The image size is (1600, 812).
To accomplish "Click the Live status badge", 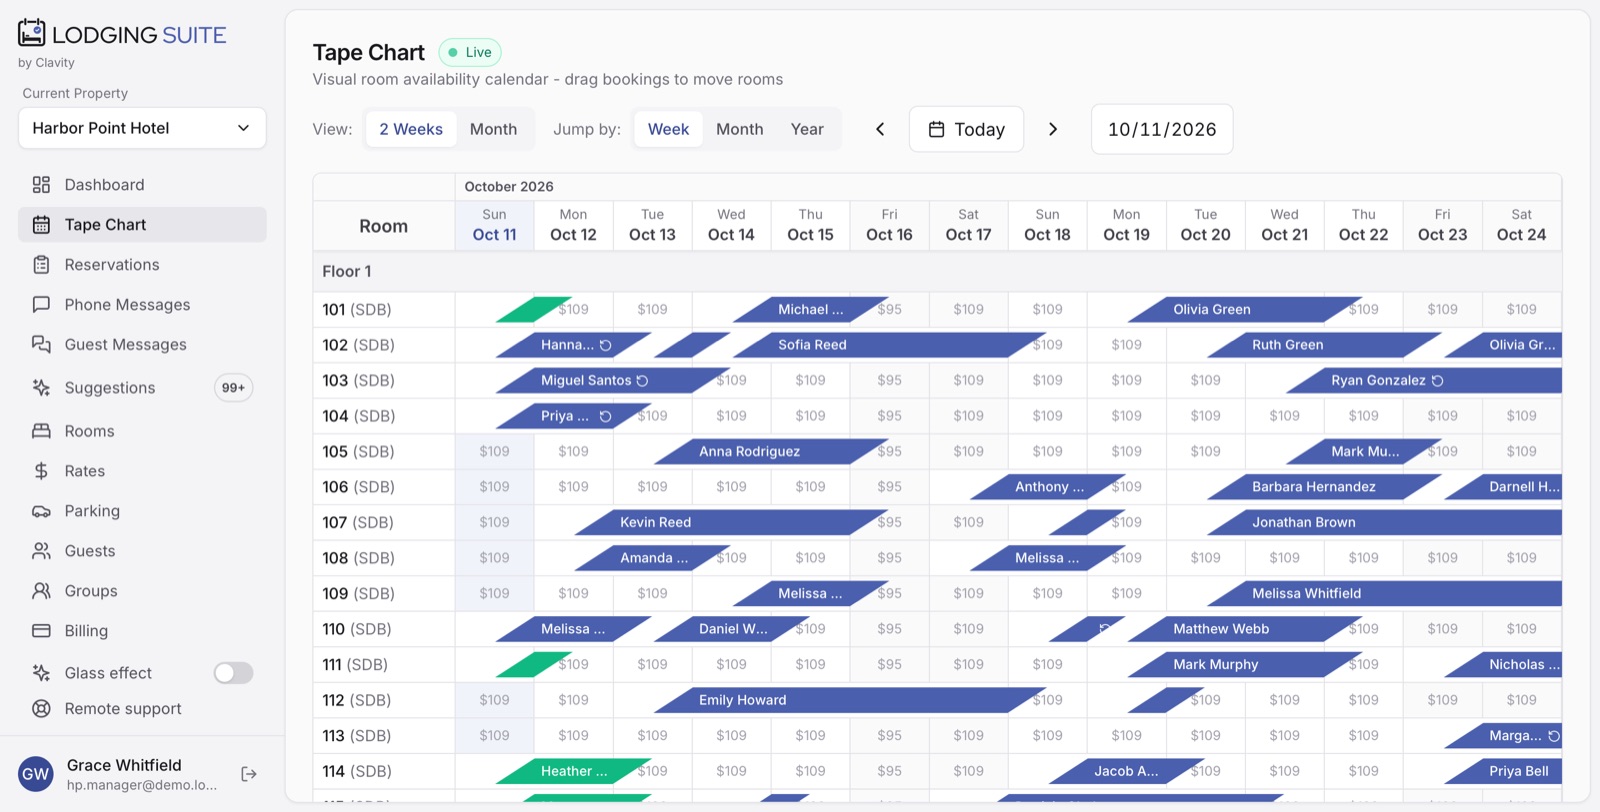I will pyautogui.click(x=470, y=52).
